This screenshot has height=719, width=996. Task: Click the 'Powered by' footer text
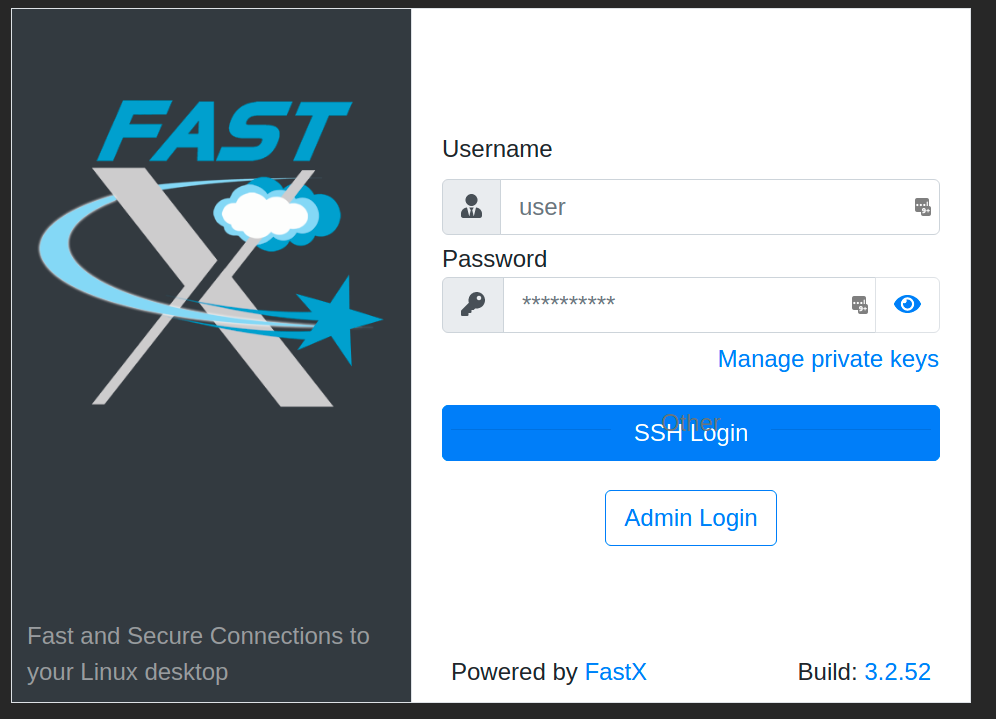514,672
